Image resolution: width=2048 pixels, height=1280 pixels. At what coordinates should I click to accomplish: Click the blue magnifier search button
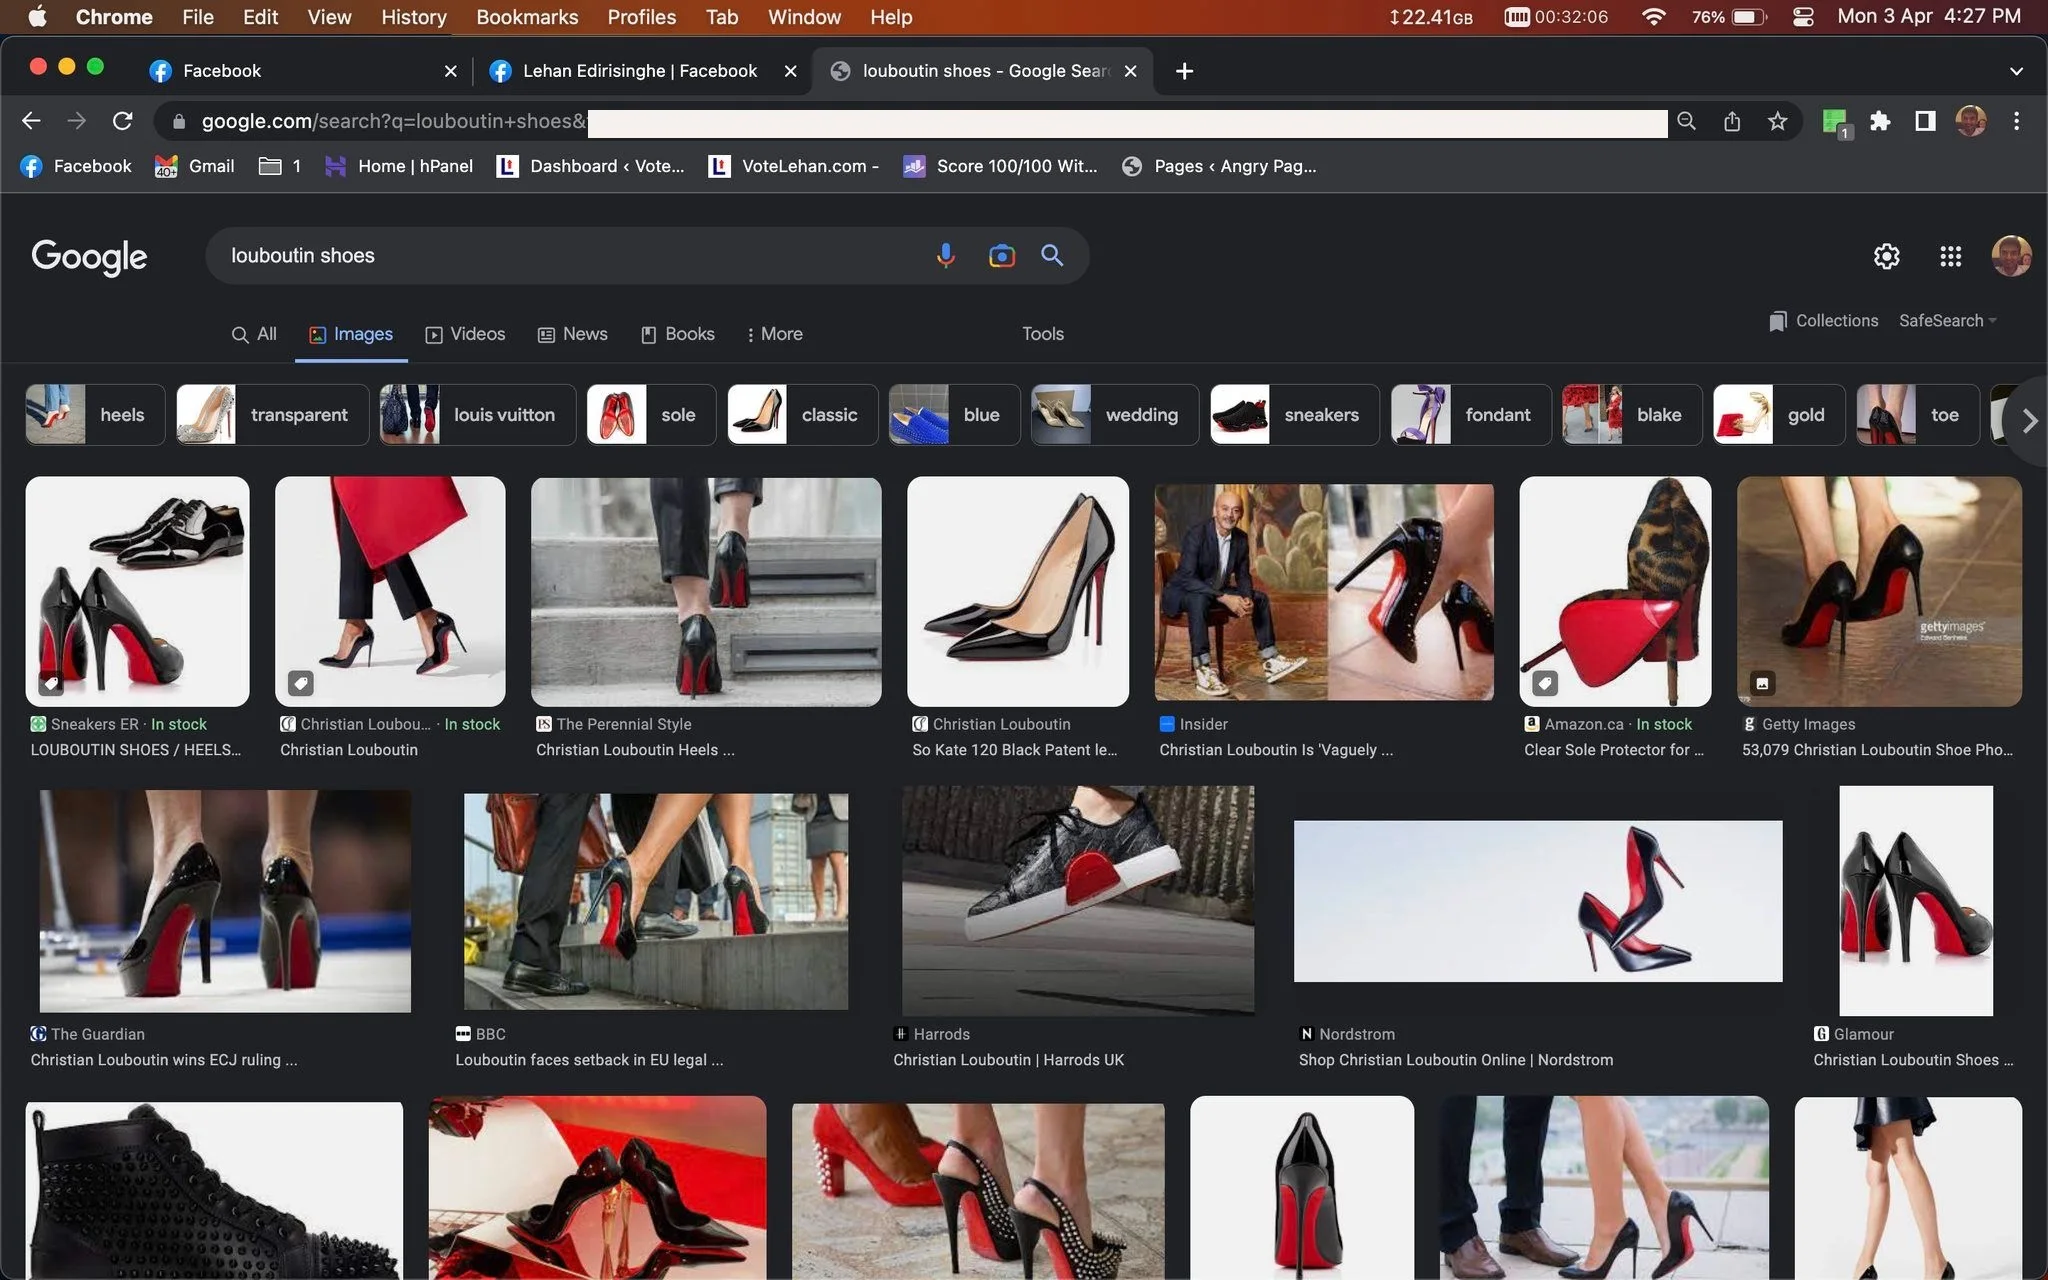tap(1052, 255)
